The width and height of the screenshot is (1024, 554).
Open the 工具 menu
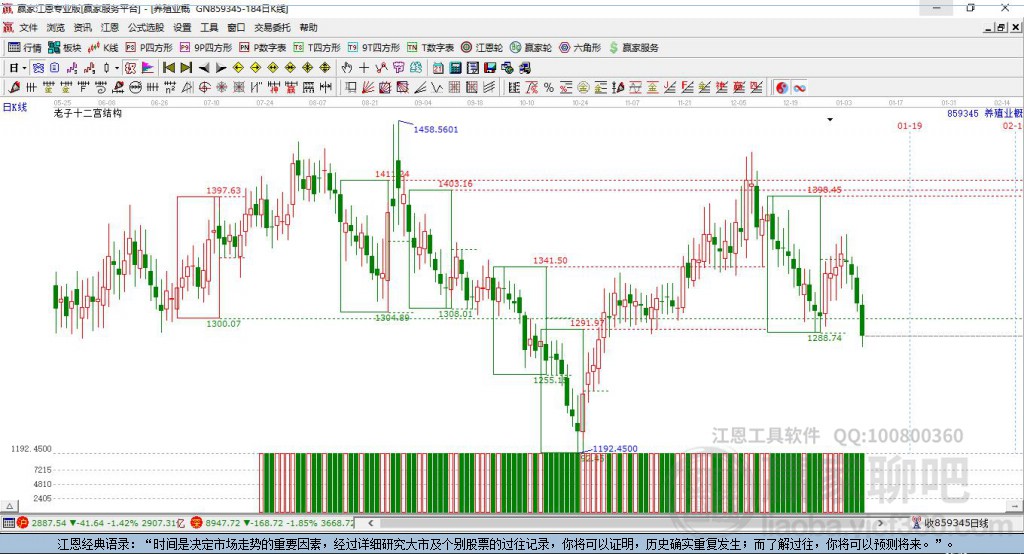tap(209, 27)
